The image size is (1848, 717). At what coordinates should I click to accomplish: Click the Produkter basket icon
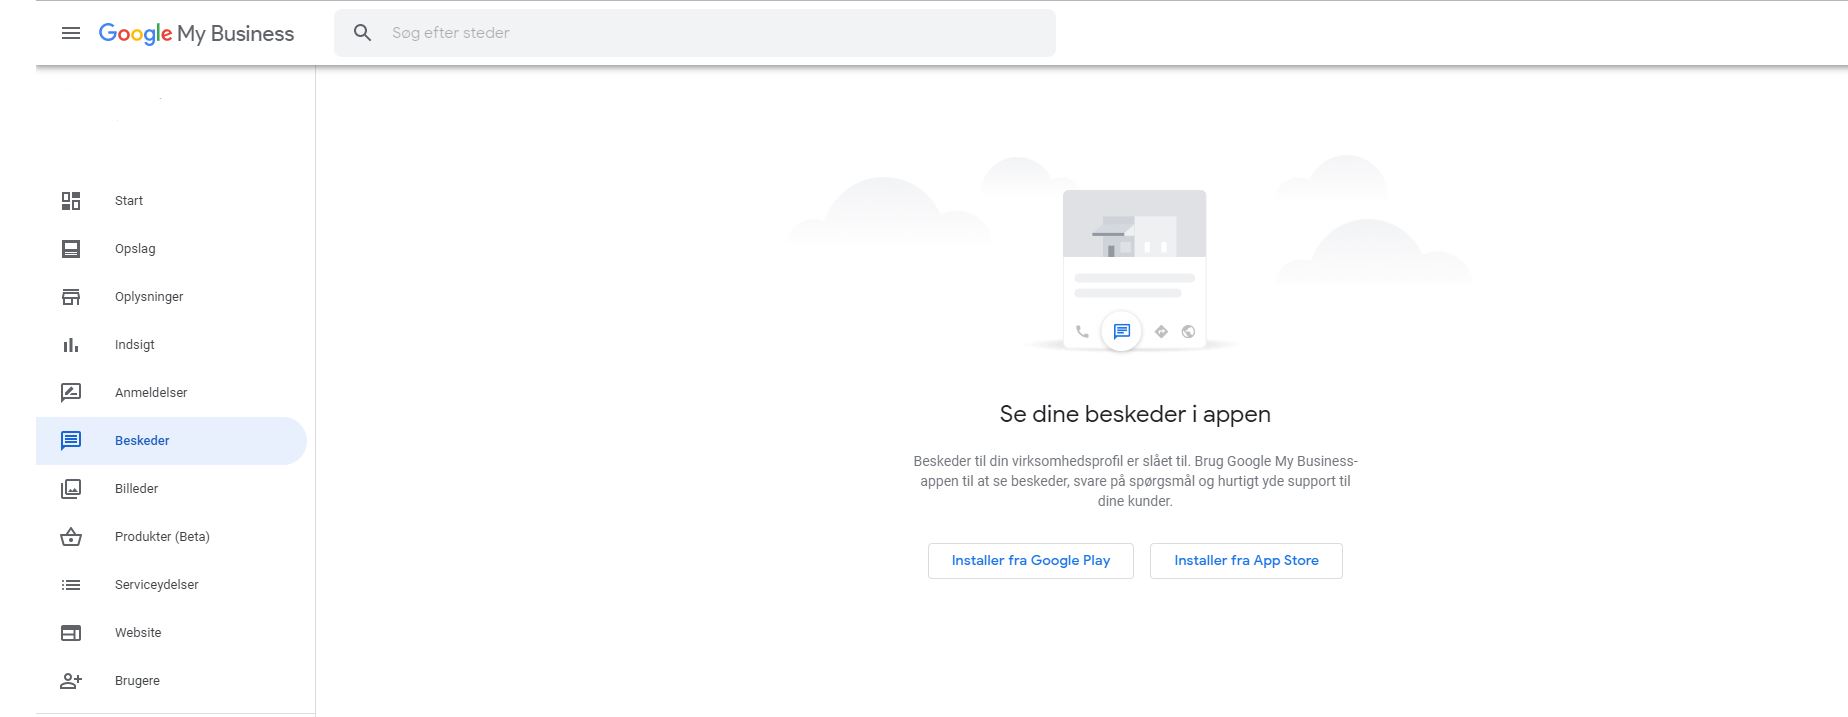(x=71, y=537)
